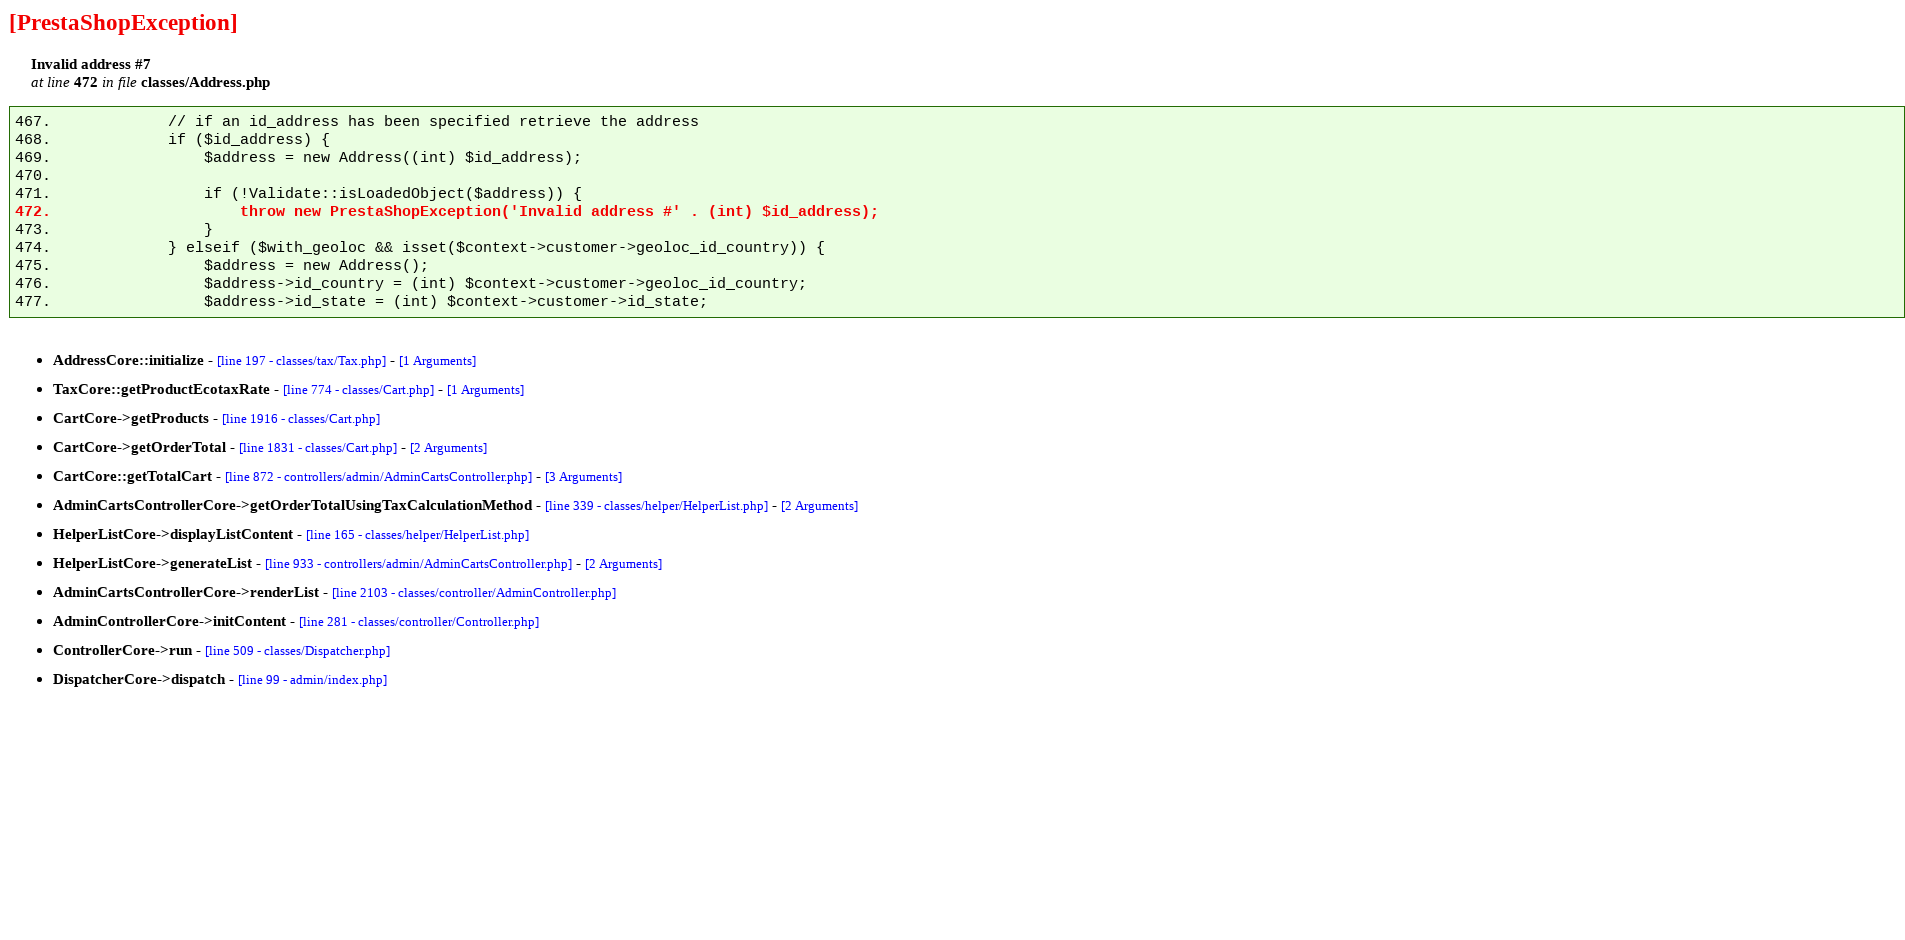Open the line 872 AdminCartsController.php link
Image resolution: width=1905 pixels, height=940 pixels.
click(x=378, y=477)
